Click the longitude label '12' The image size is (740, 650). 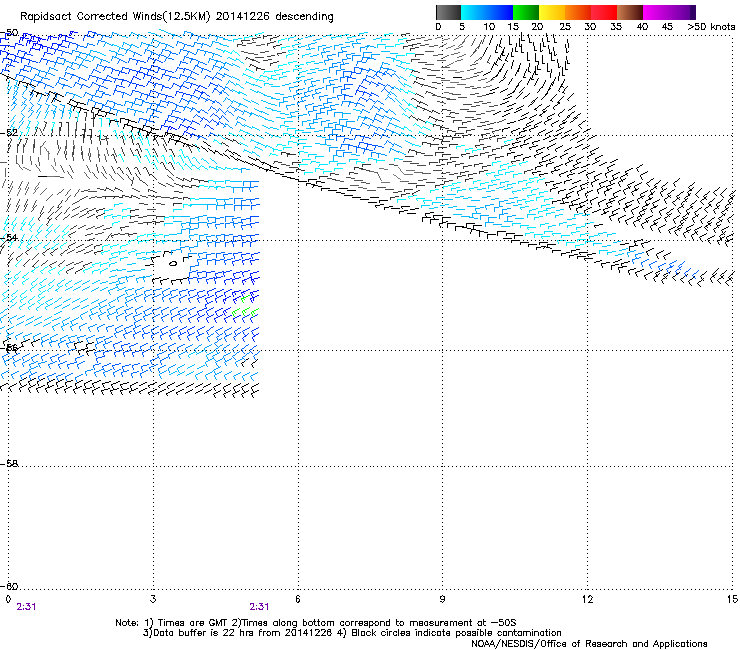tap(587, 599)
